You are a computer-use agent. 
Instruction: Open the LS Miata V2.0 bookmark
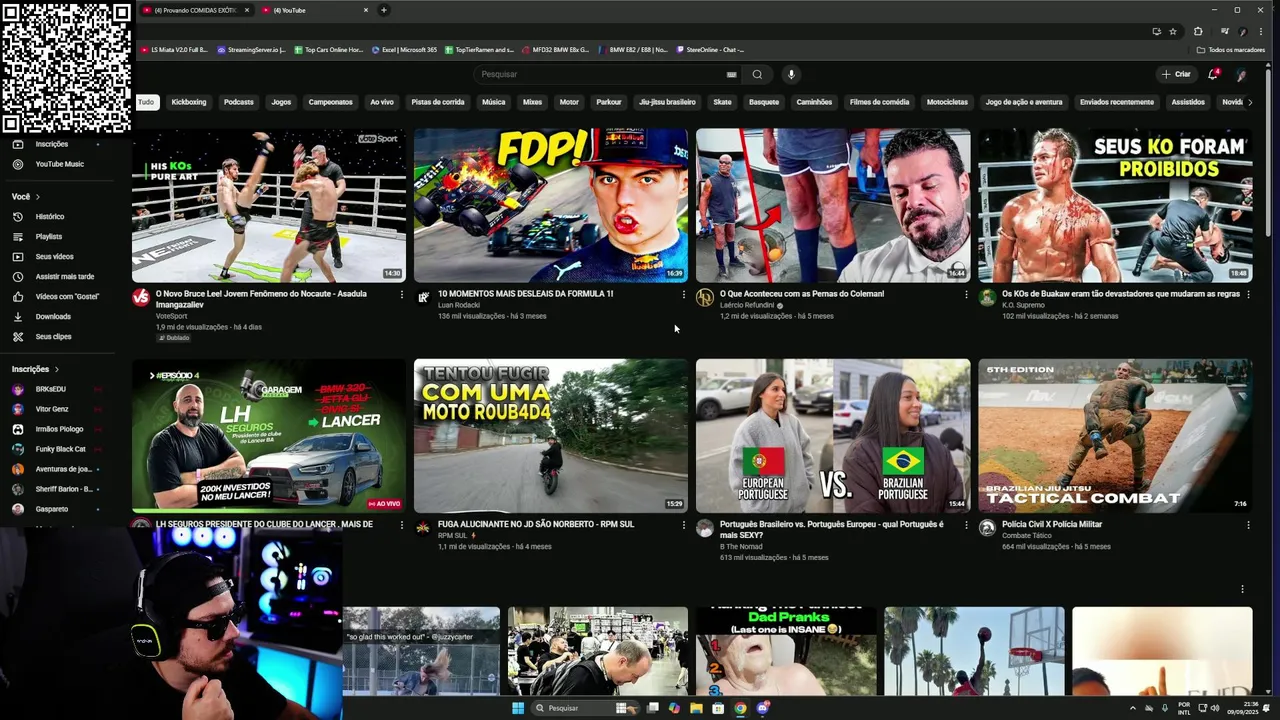pyautogui.click(x=175, y=49)
